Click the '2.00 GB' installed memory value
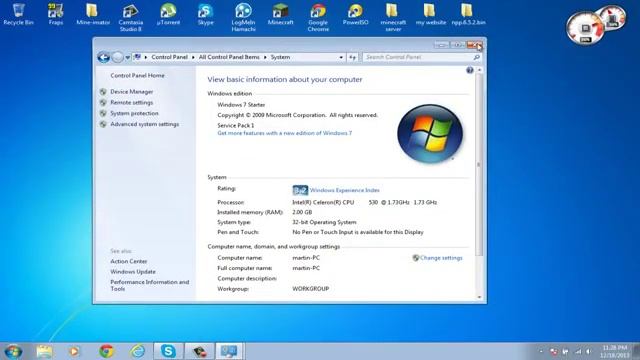Viewport: 640px width, 360px height. [302, 212]
